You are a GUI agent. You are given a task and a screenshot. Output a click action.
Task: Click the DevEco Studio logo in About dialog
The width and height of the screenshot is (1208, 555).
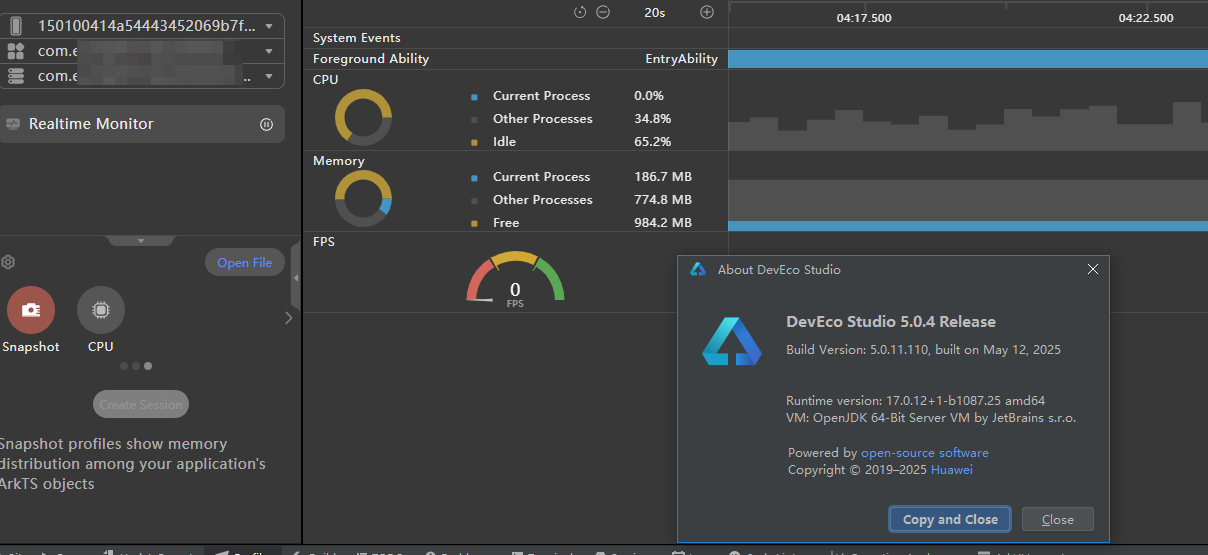point(731,340)
